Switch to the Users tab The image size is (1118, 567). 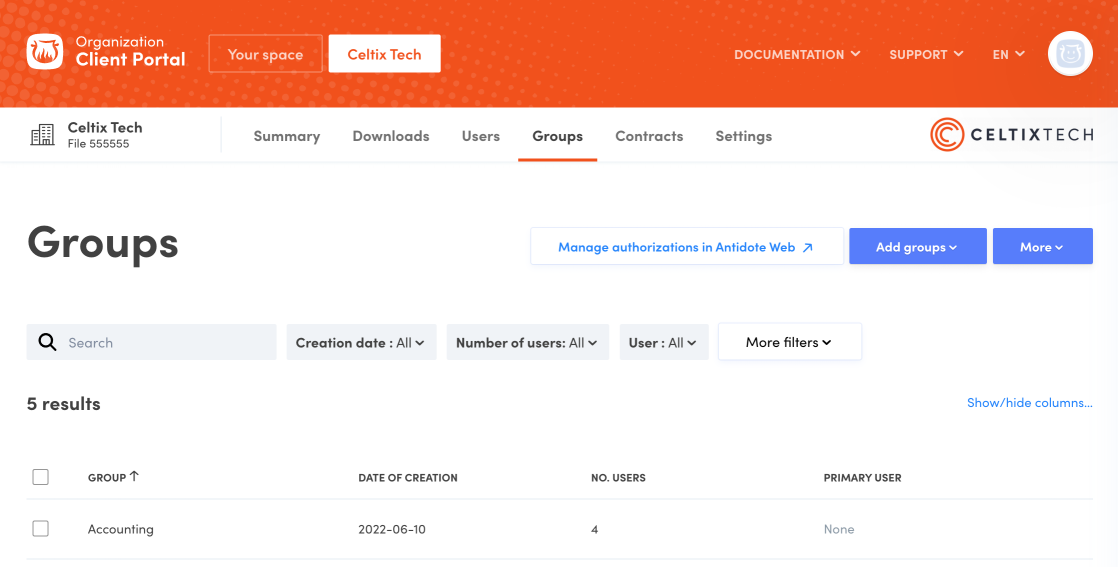(x=480, y=136)
